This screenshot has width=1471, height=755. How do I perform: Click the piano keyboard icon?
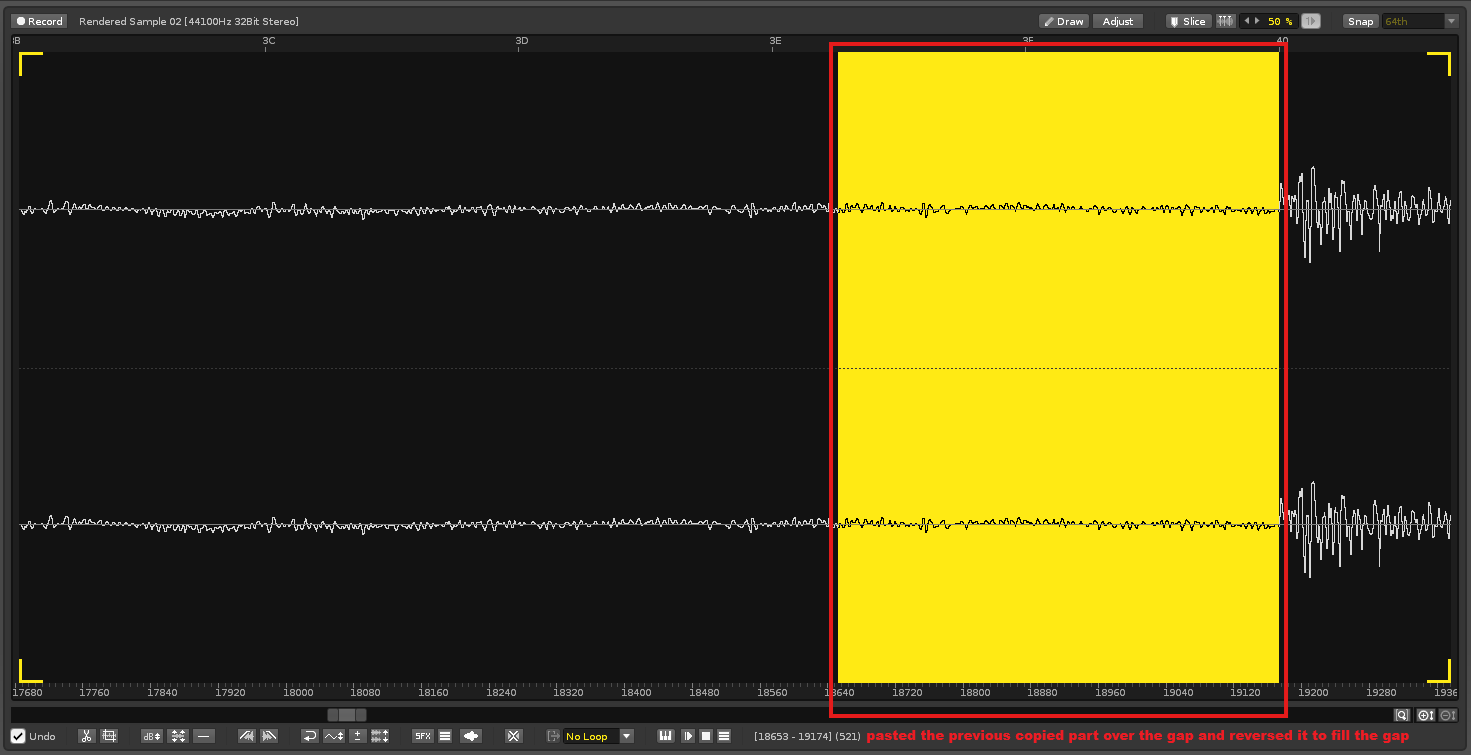(666, 736)
